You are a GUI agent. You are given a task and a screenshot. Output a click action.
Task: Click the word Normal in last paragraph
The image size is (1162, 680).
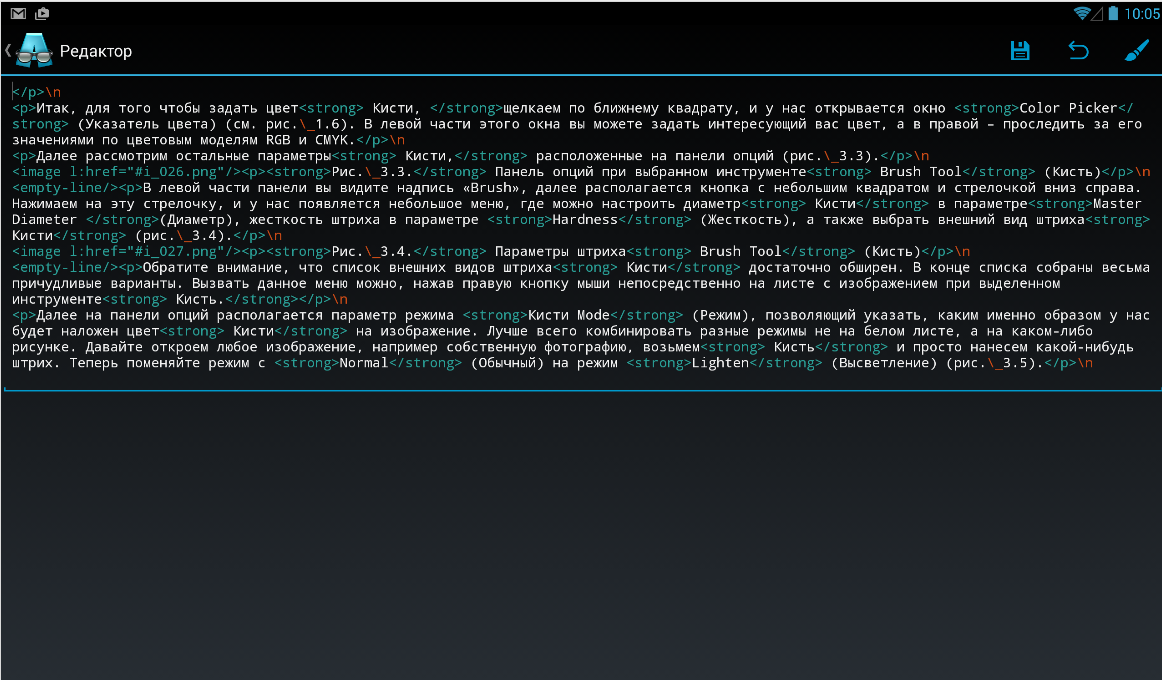[364, 363]
